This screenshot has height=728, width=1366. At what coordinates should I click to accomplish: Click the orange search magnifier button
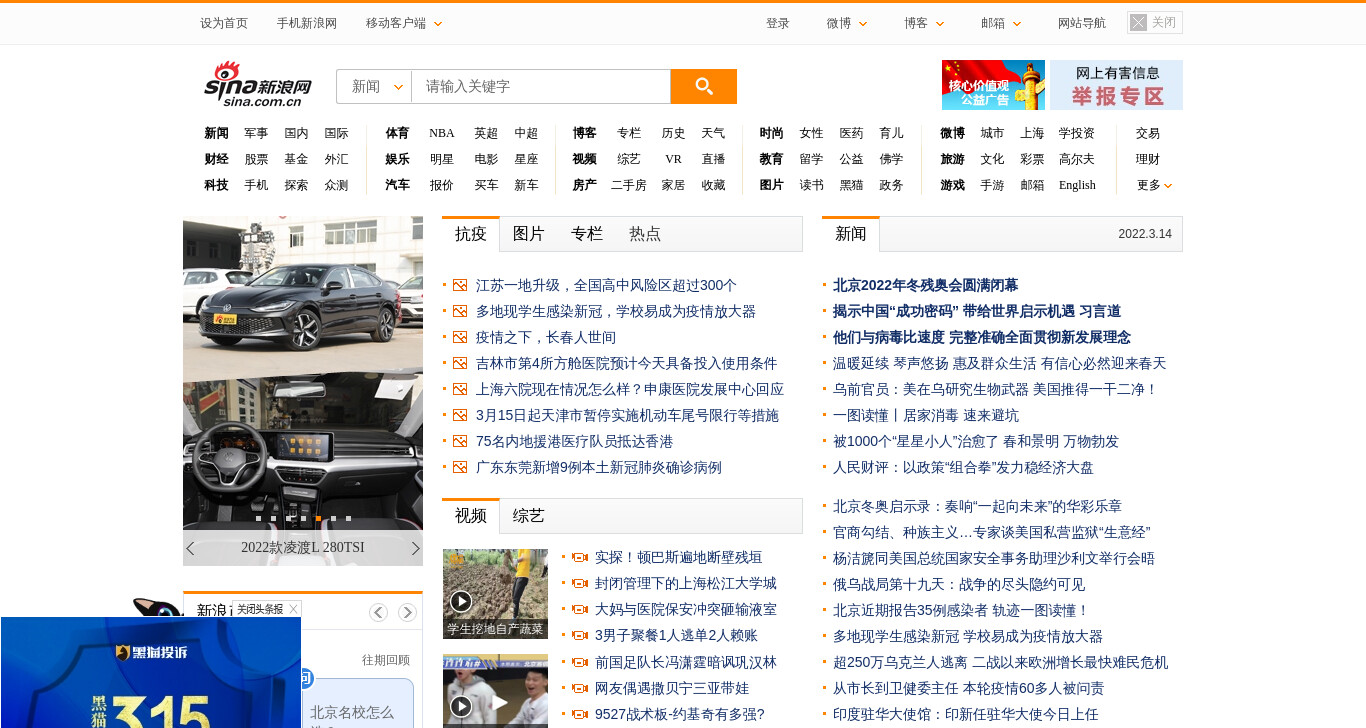(703, 86)
